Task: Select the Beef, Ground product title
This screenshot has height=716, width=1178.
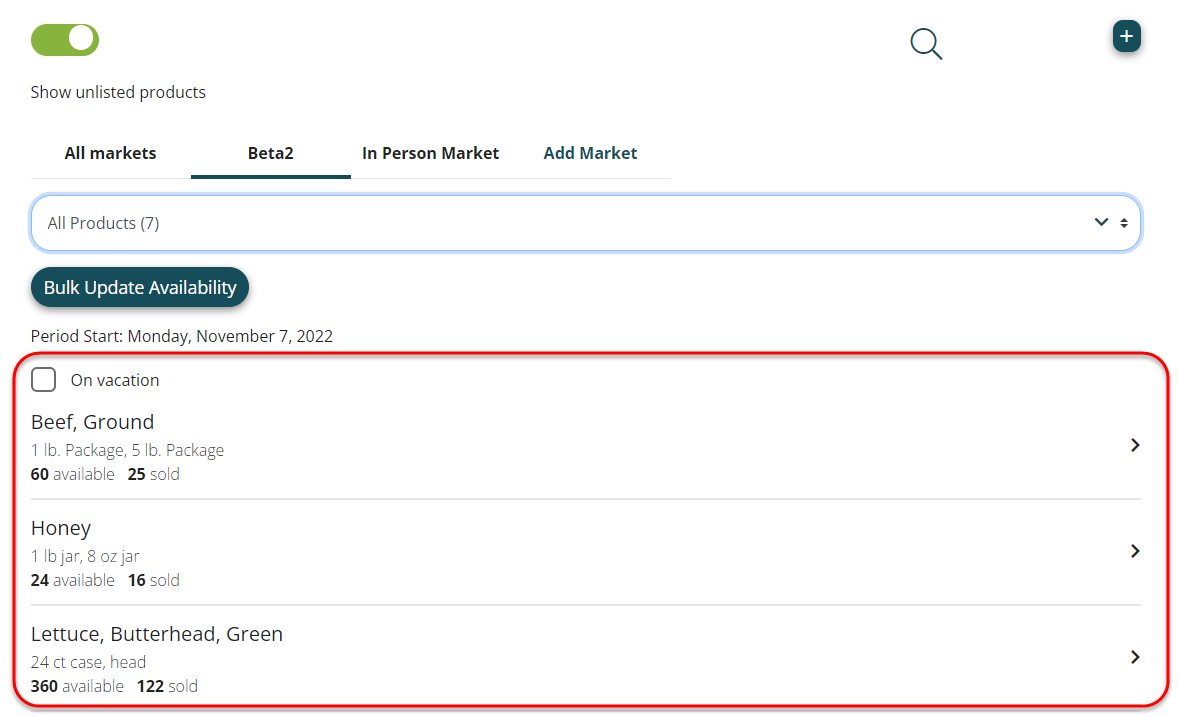Action: [92, 422]
